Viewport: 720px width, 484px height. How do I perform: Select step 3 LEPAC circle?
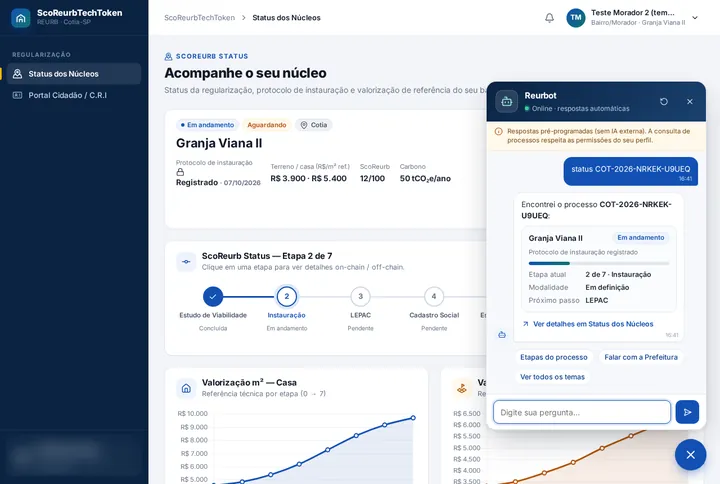(360, 297)
